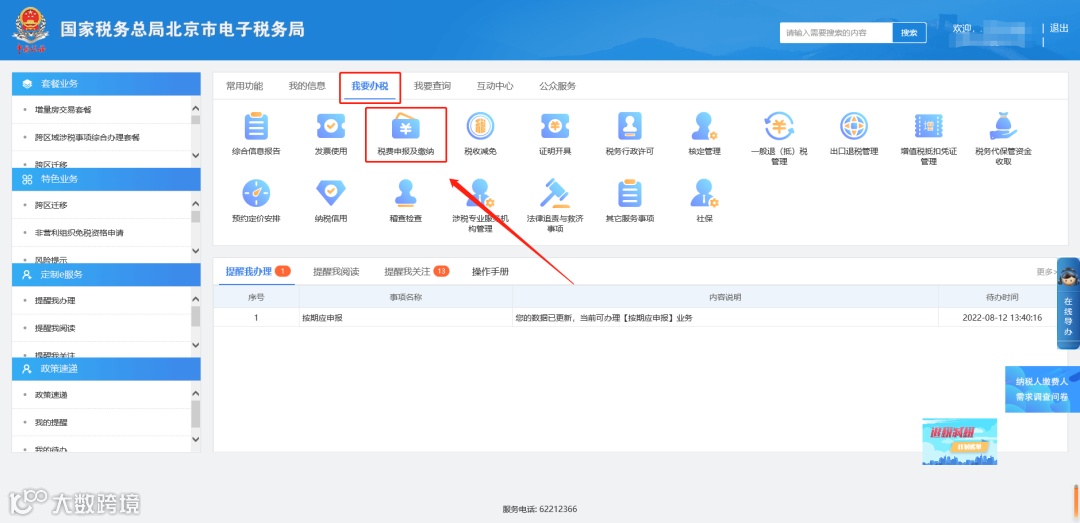Open 稽查检查 stamp icon

406,193
